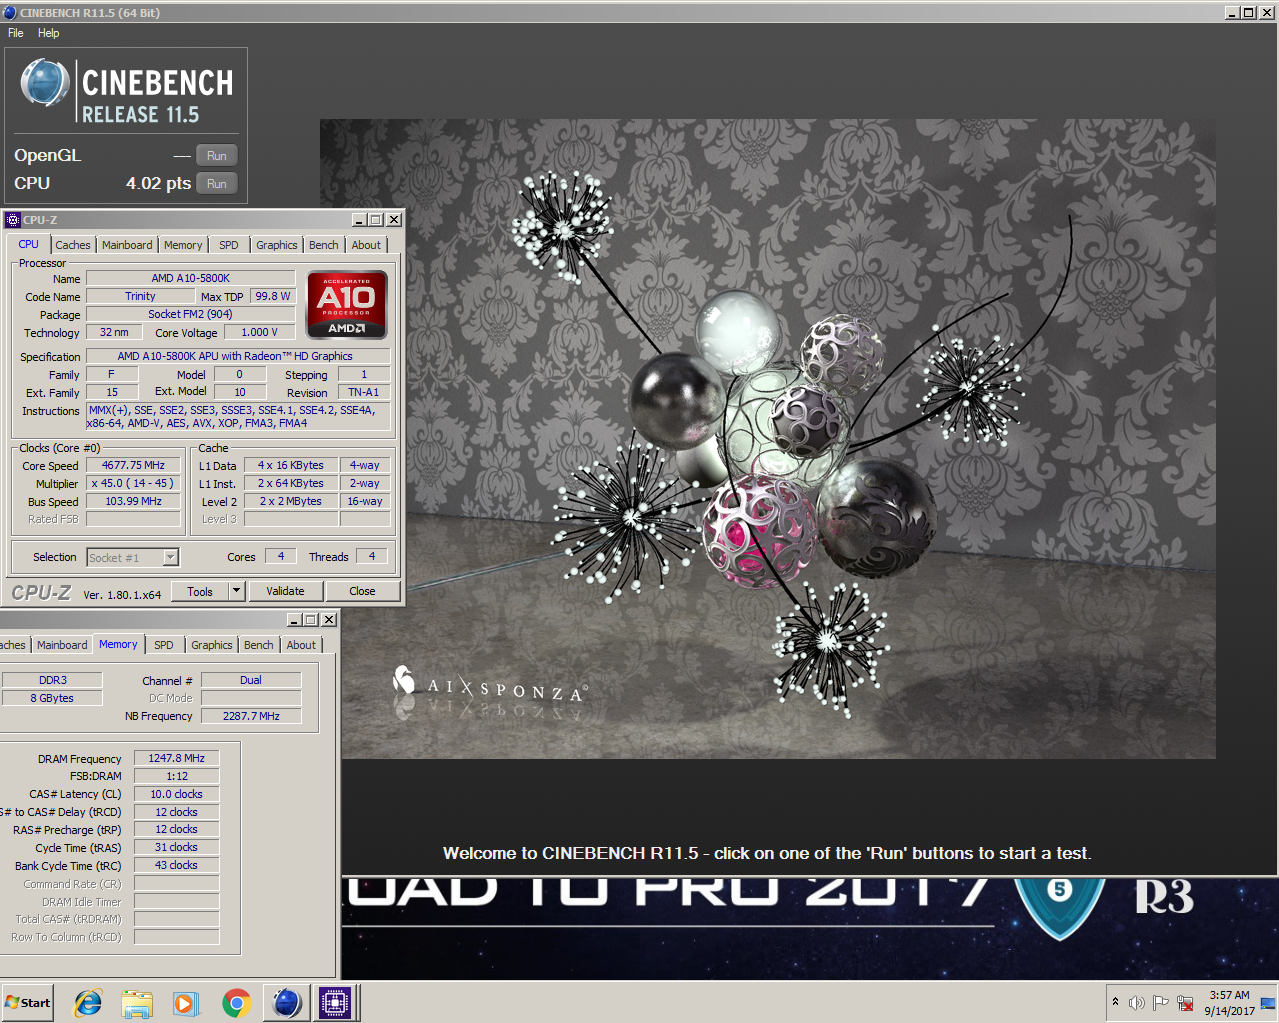Open Internet Explorer from the taskbar
The image size is (1279, 1023).
89,1002
